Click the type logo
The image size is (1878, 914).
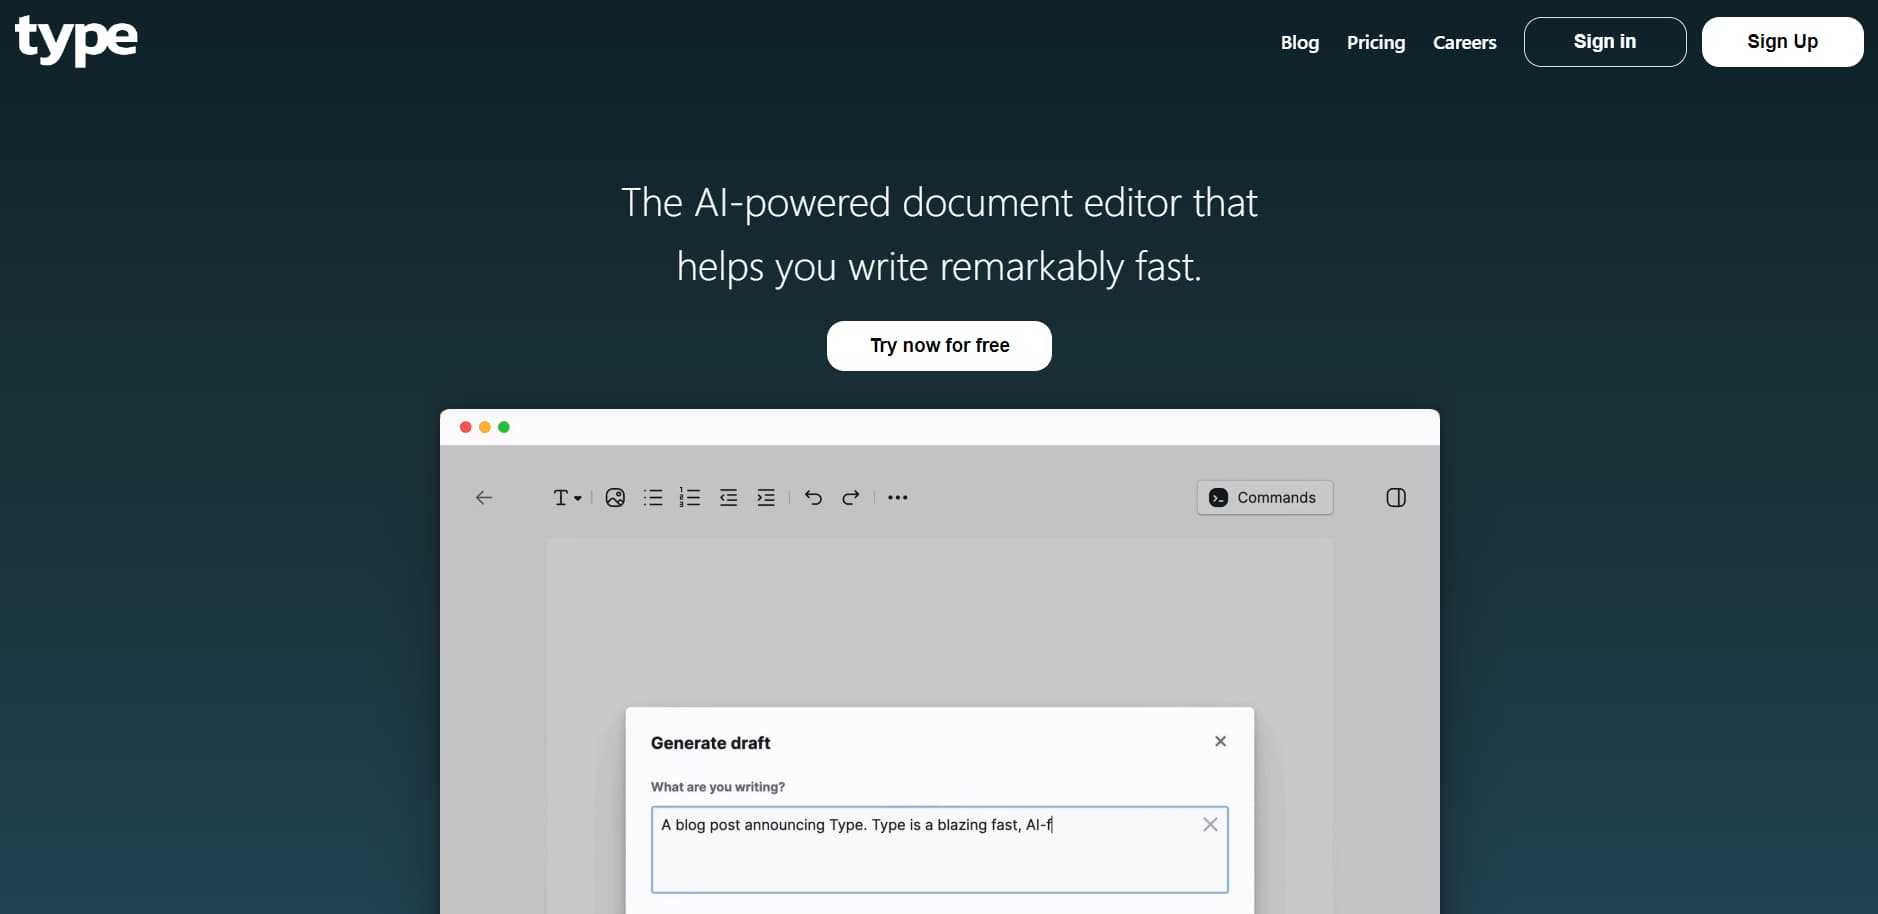click(x=76, y=40)
